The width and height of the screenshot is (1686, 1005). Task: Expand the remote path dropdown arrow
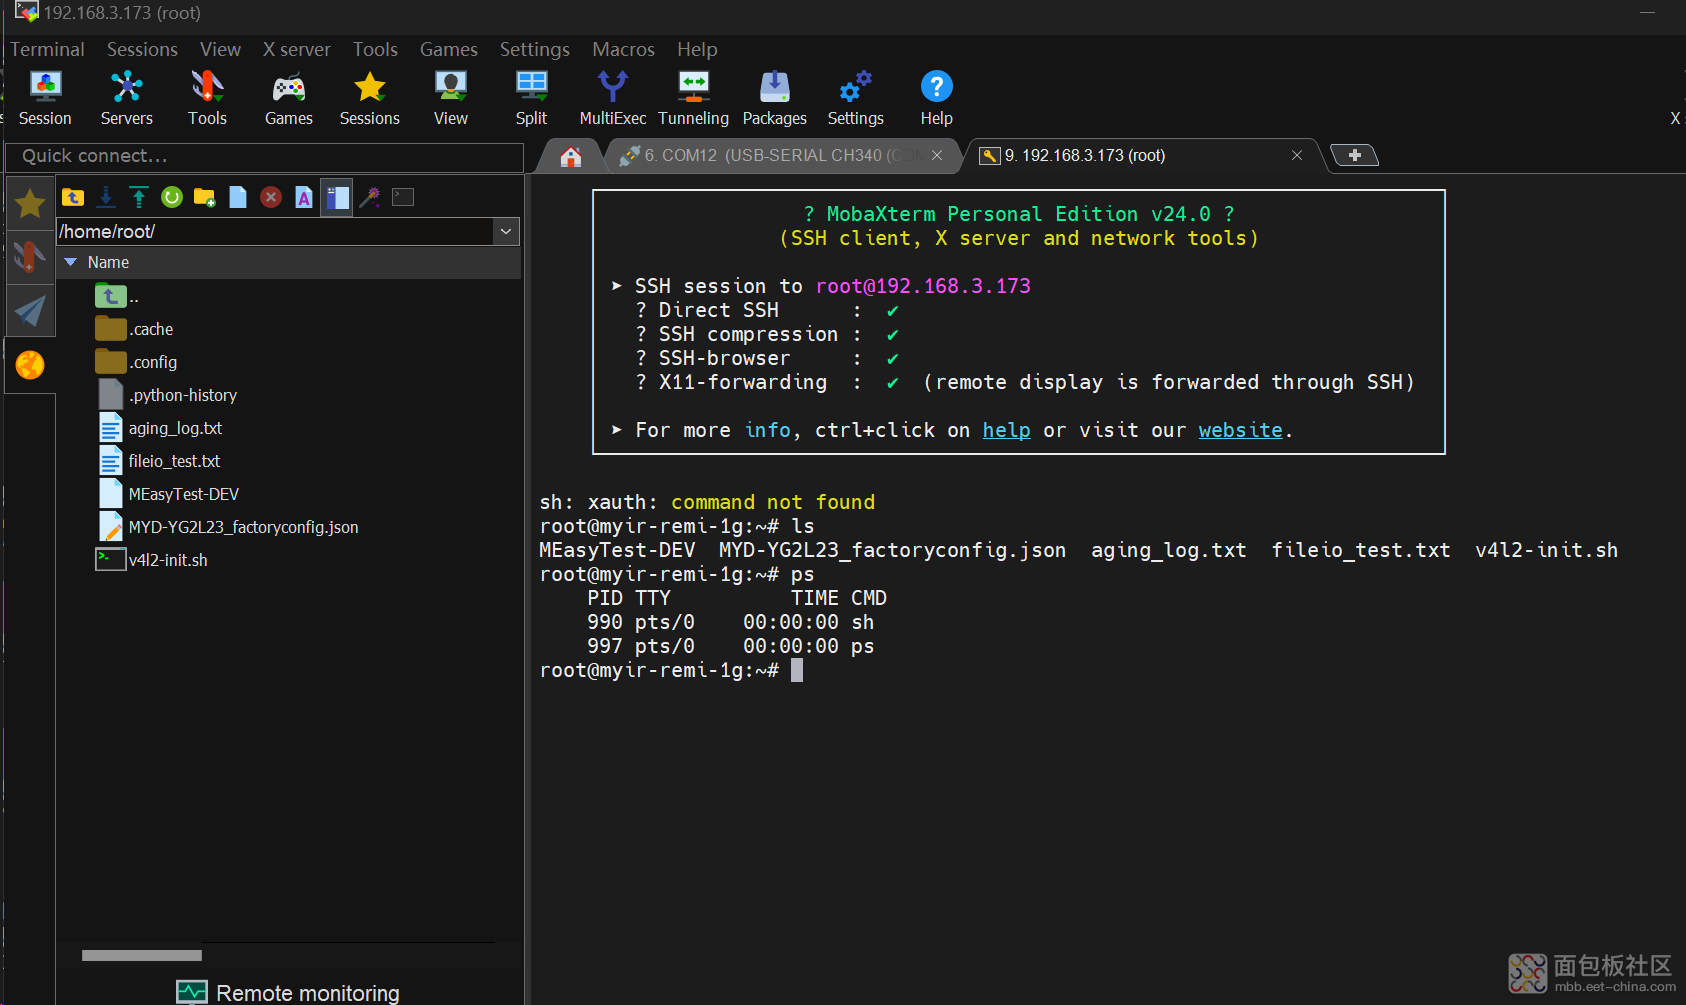(x=506, y=231)
